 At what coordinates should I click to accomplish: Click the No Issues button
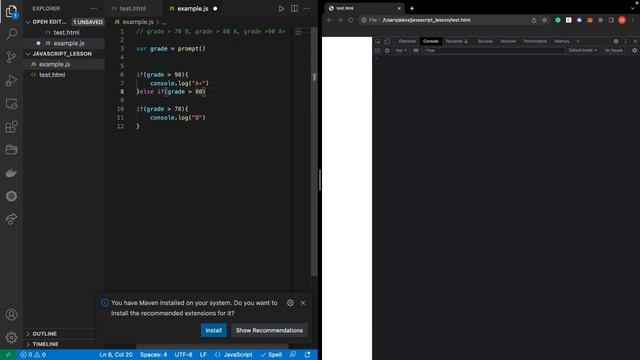coord(613,51)
